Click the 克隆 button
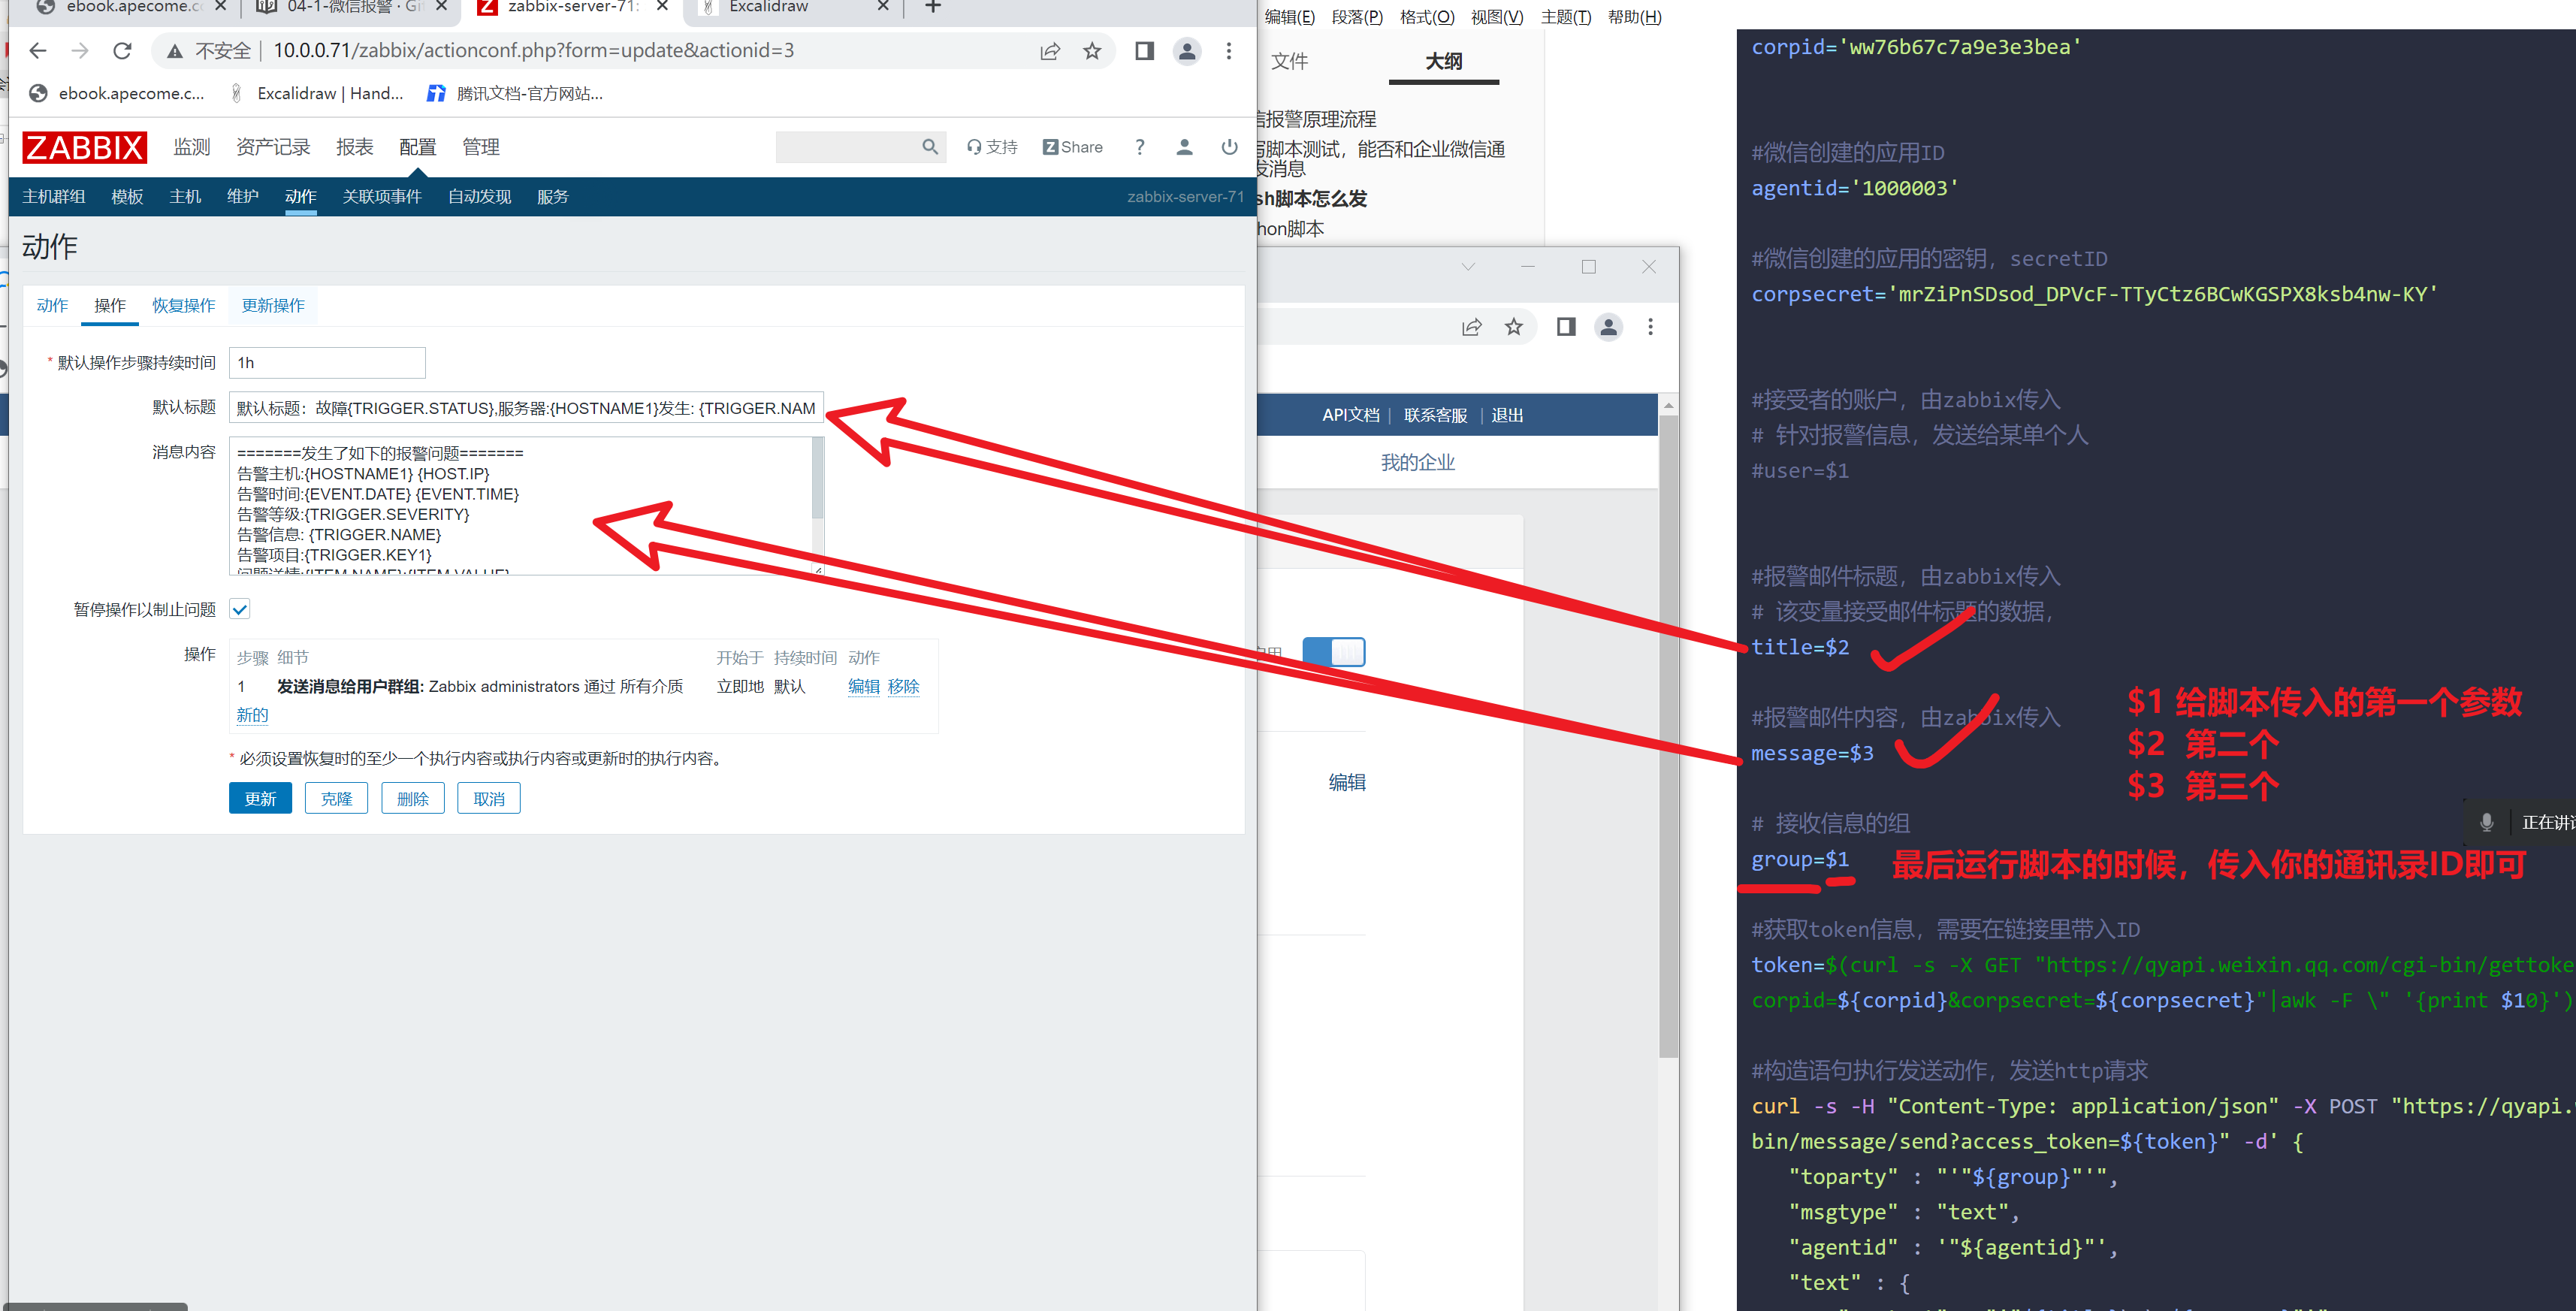 336,798
